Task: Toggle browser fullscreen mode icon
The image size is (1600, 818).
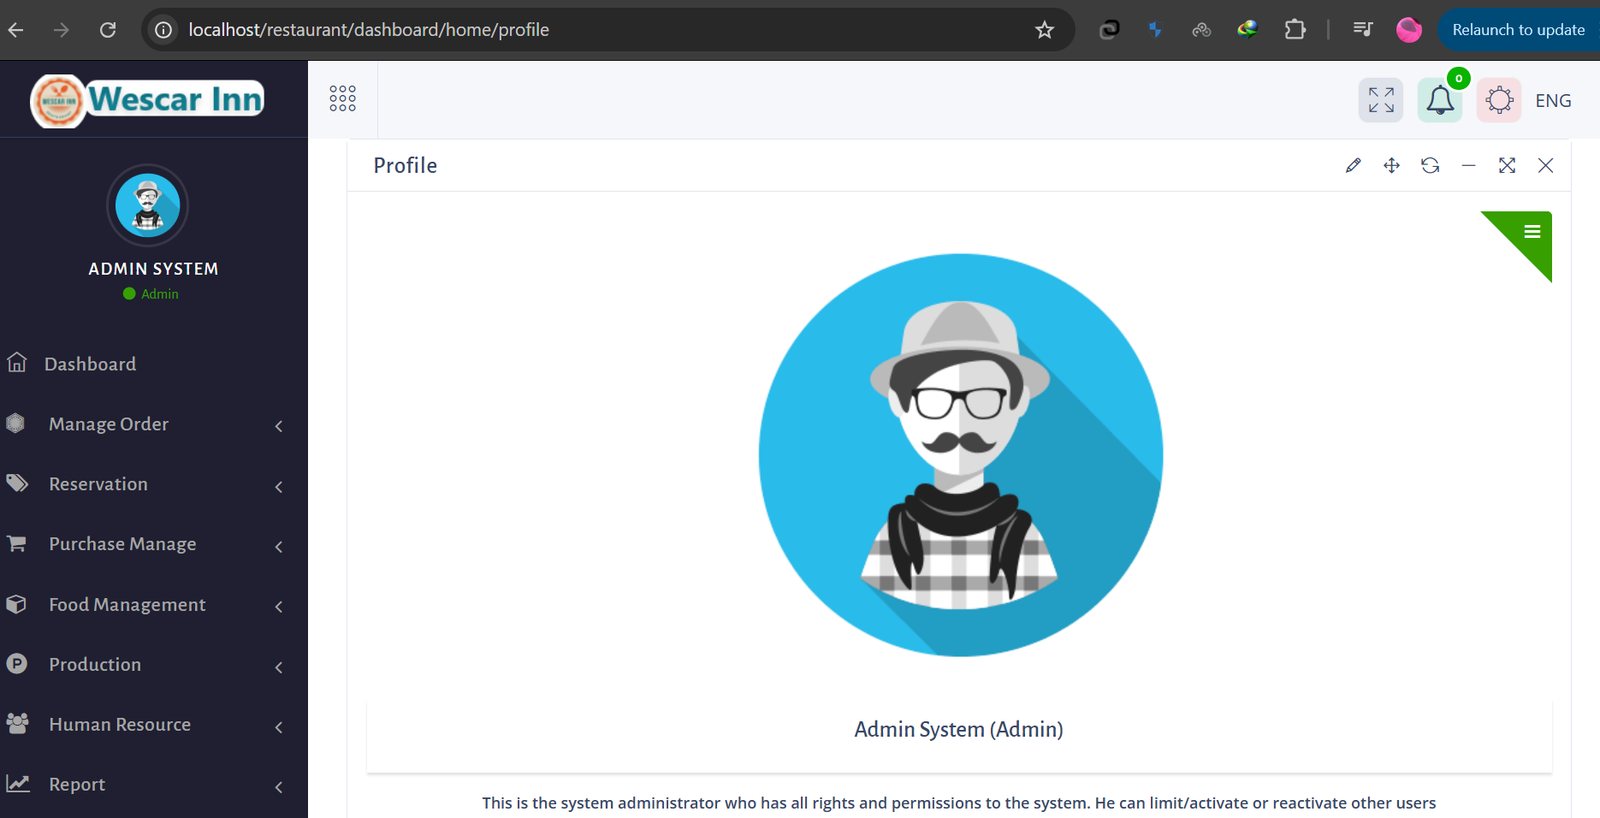Action: point(1381,100)
